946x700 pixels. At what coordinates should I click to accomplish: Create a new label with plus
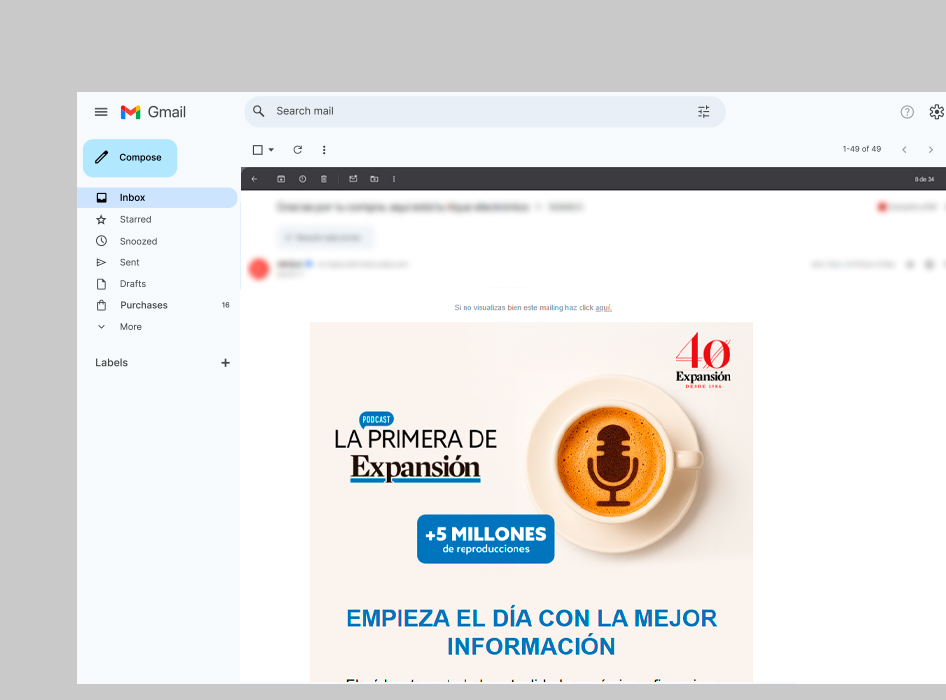pos(225,363)
